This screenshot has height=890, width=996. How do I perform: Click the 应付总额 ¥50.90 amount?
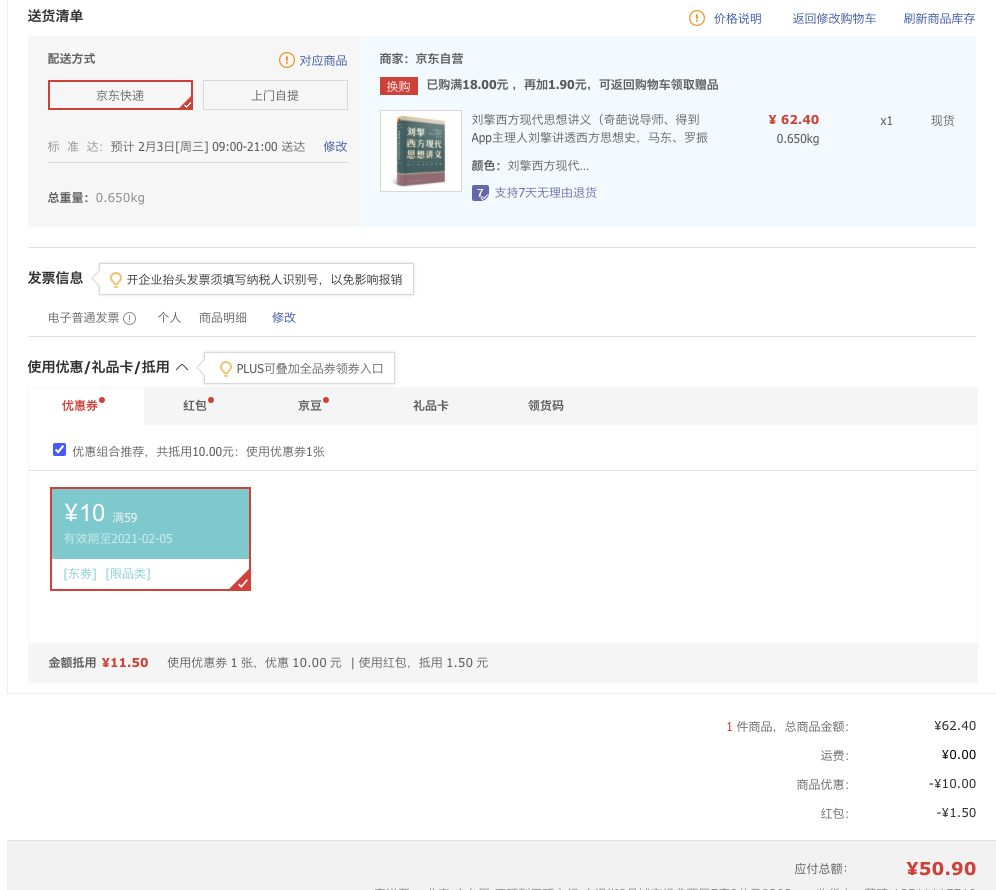[940, 868]
